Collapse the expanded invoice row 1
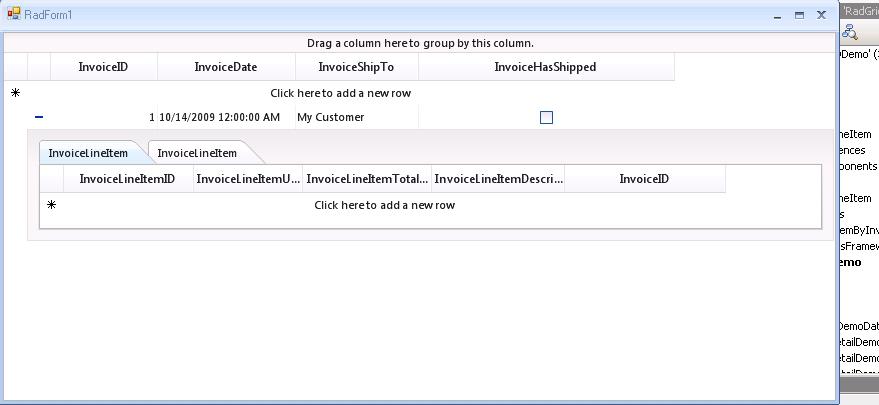Screen dimensions: 879x405 pyautogui.click(x=39, y=117)
